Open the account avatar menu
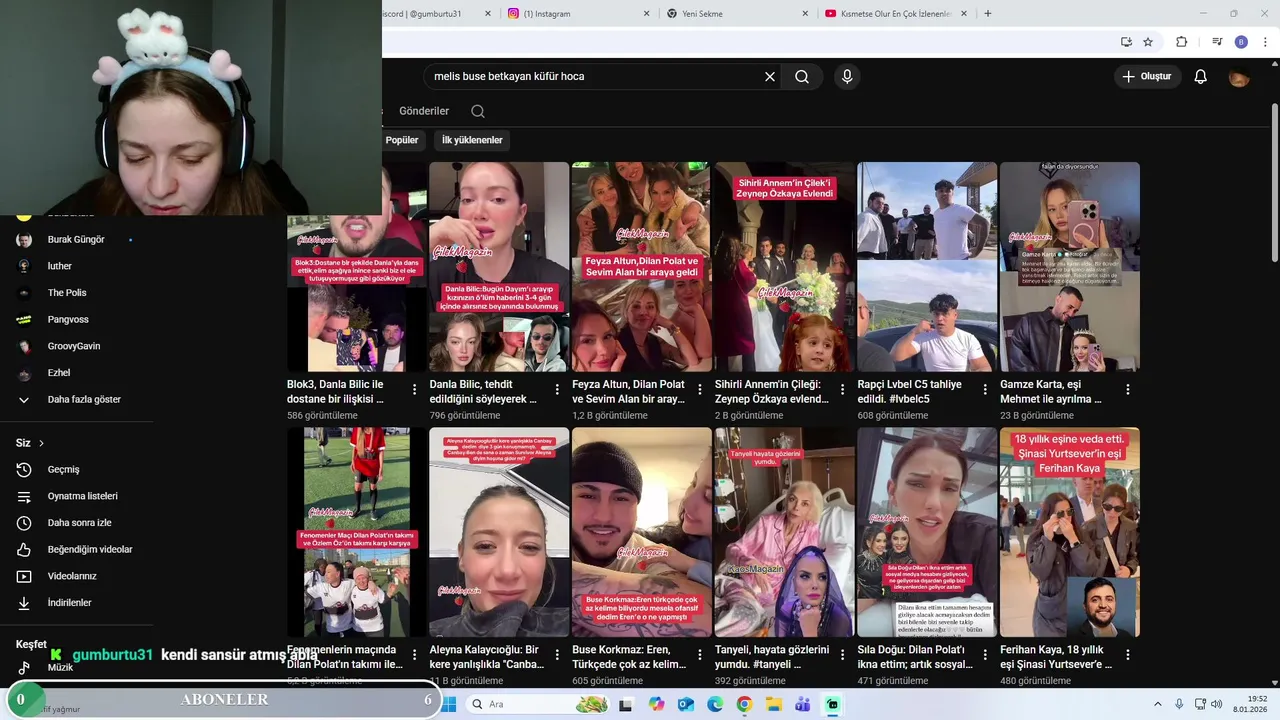The height and width of the screenshot is (720, 1280). pos(1239,76)
